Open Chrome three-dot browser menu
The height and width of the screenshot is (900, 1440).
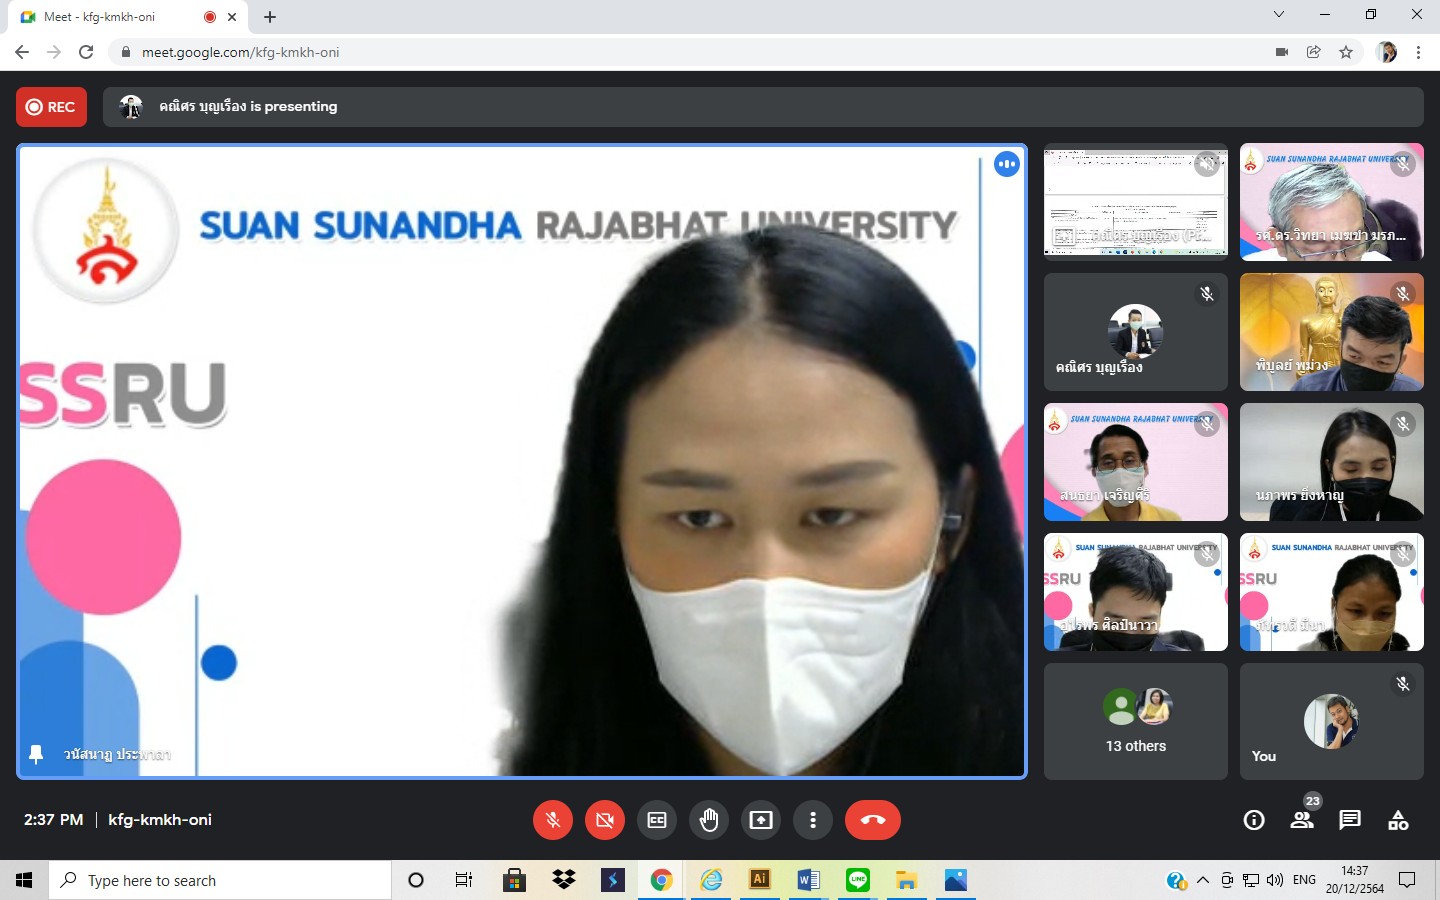click(1418, 52)
